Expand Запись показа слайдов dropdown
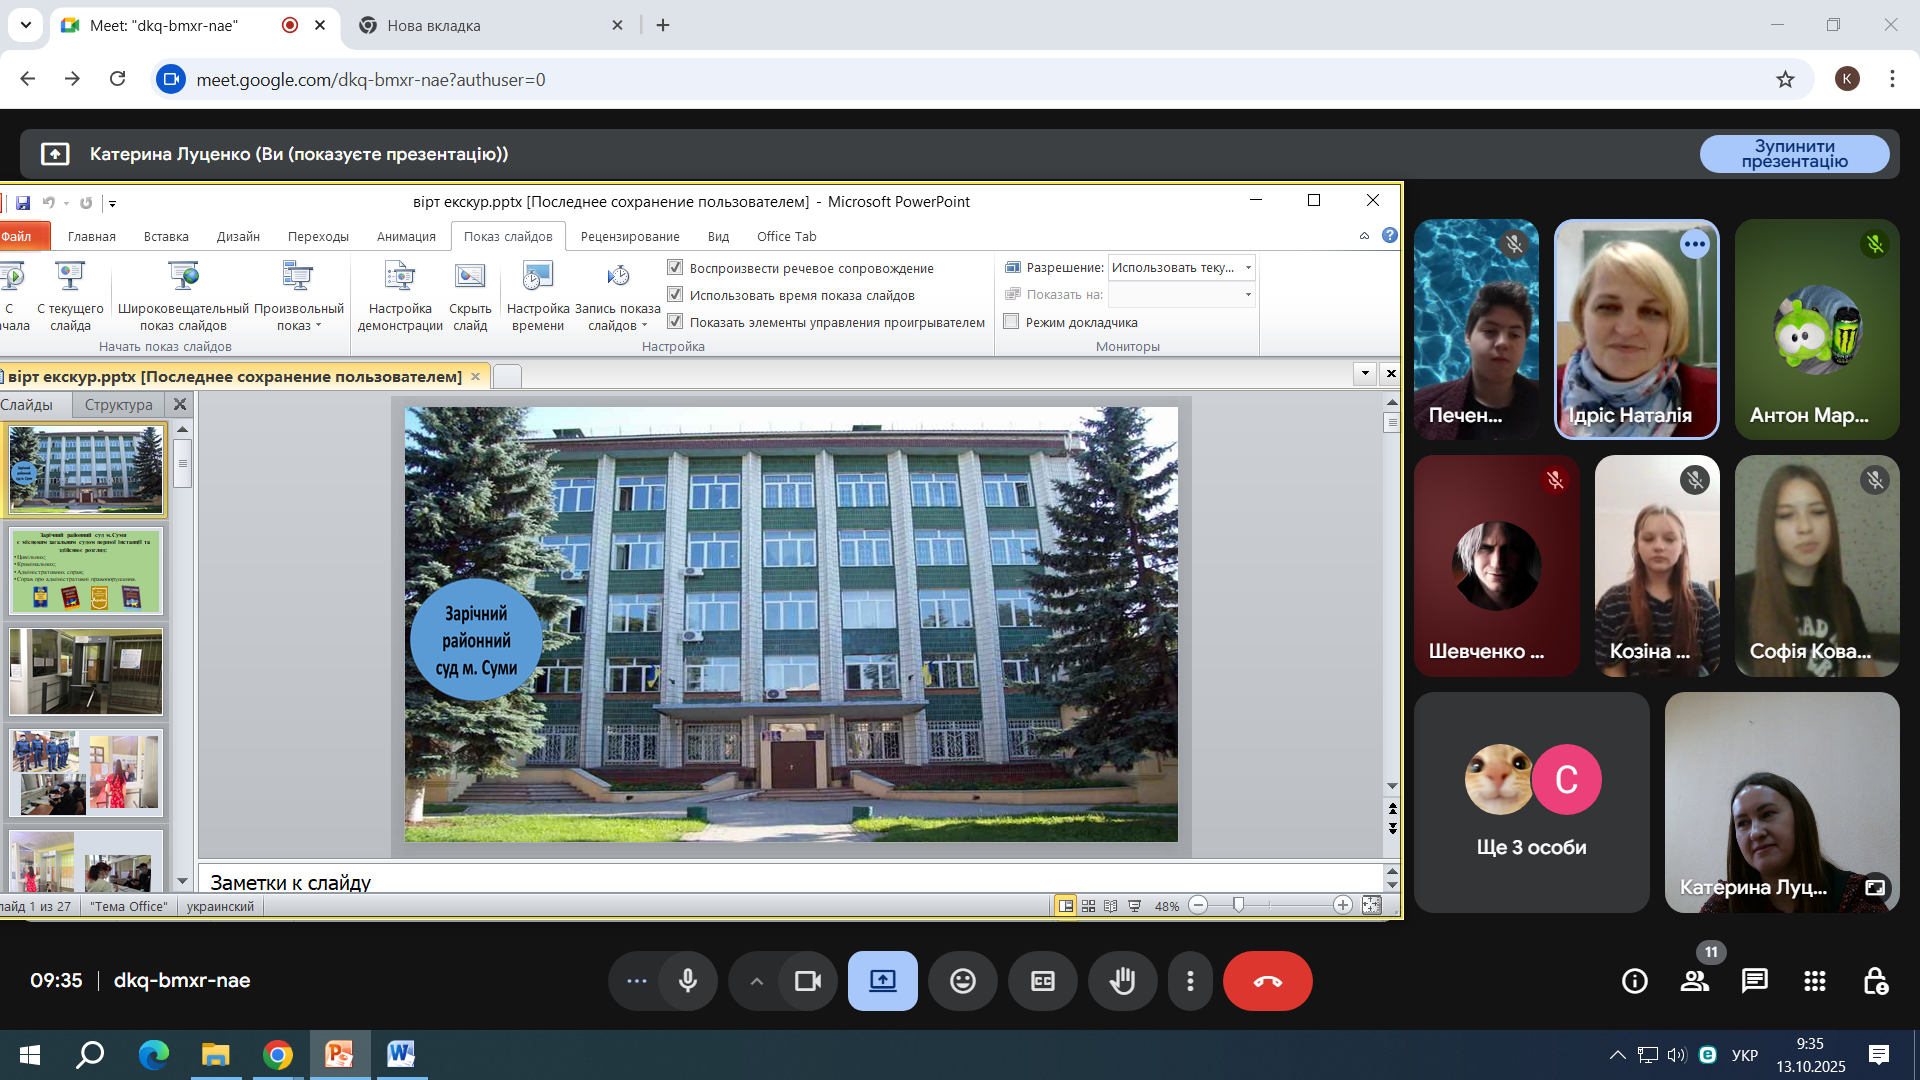 tap(644, 326)
